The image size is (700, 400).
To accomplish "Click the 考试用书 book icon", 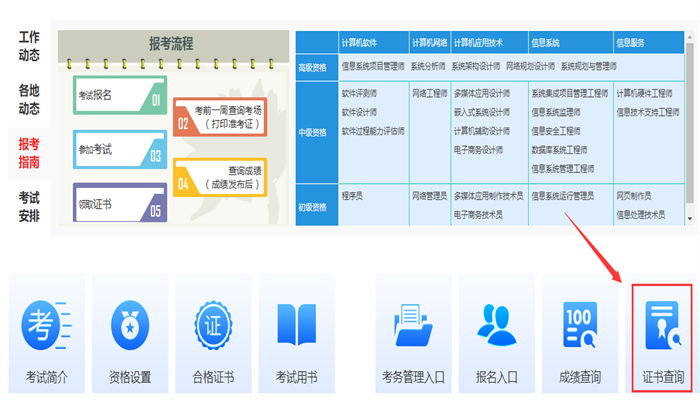I will tap(296, 325).
